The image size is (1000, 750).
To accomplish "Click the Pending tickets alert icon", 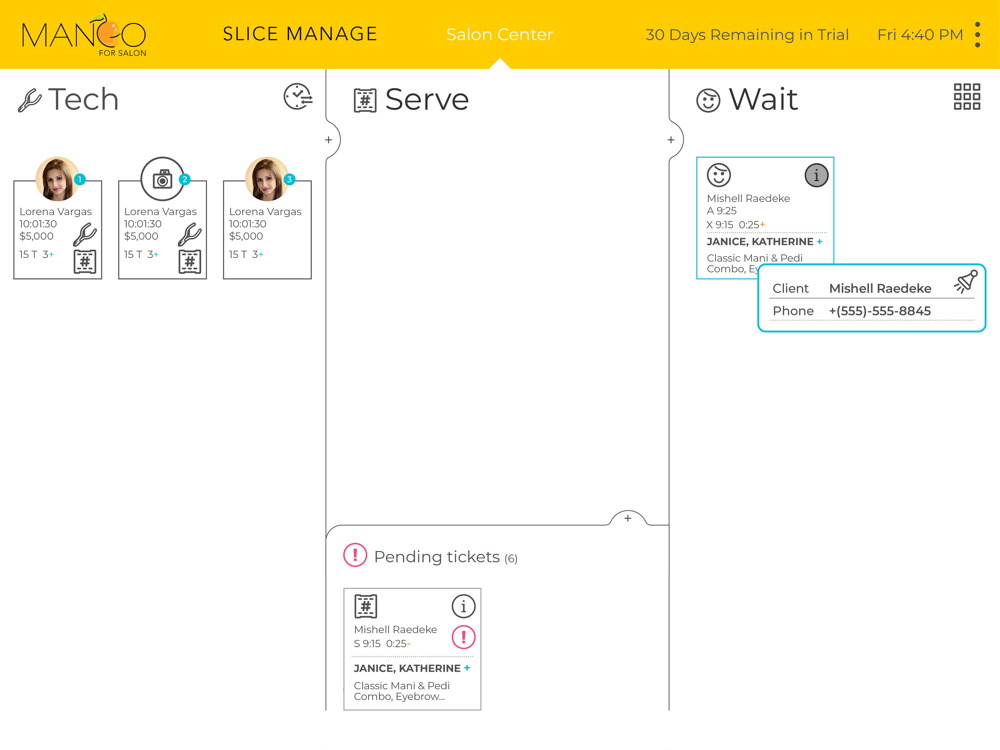I will pos(355,555).
